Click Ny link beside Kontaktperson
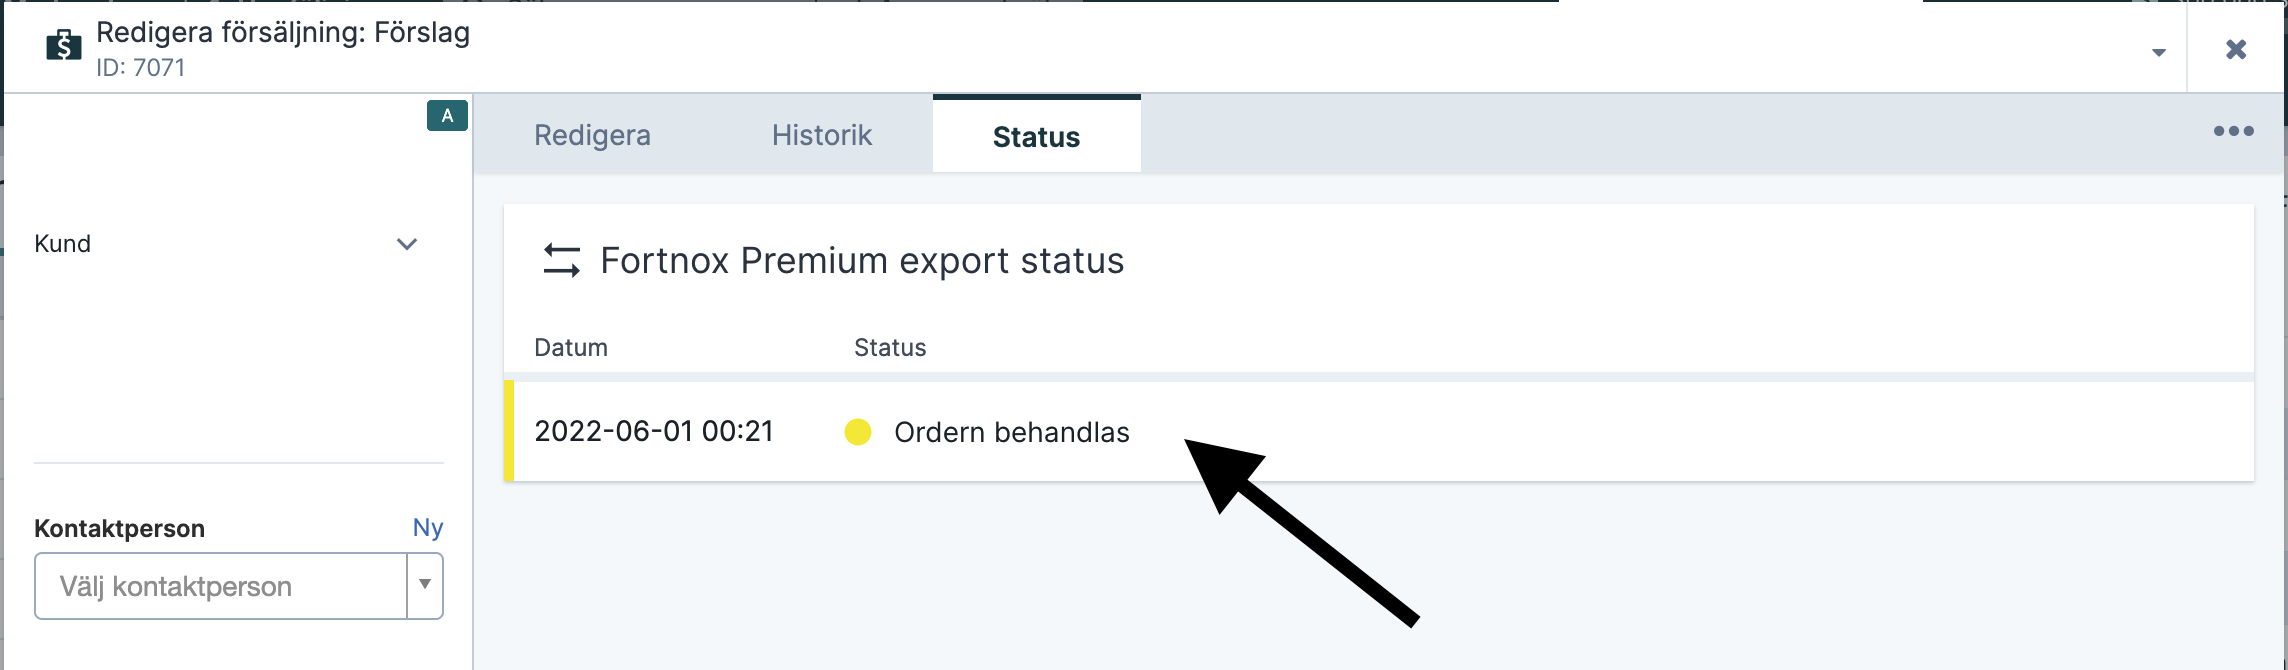2288x670 pixels. point(428,528)
